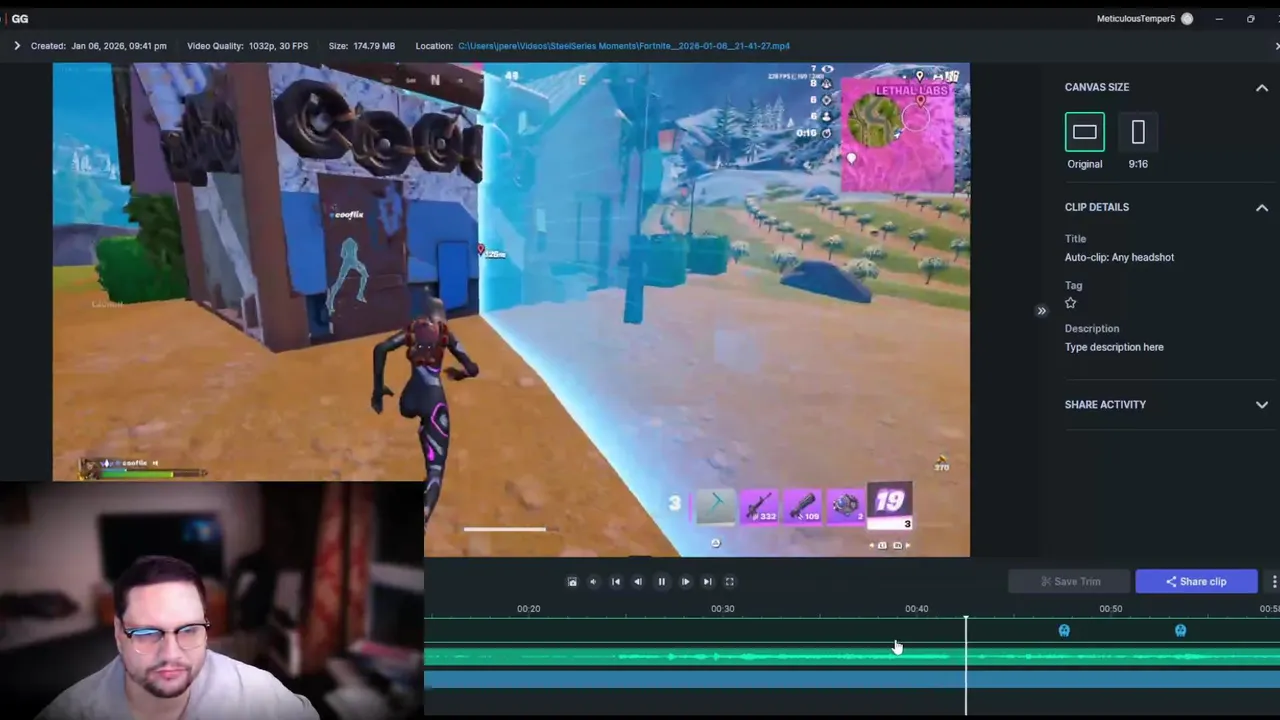Edit the clip title field

[x=1119, y=257]
